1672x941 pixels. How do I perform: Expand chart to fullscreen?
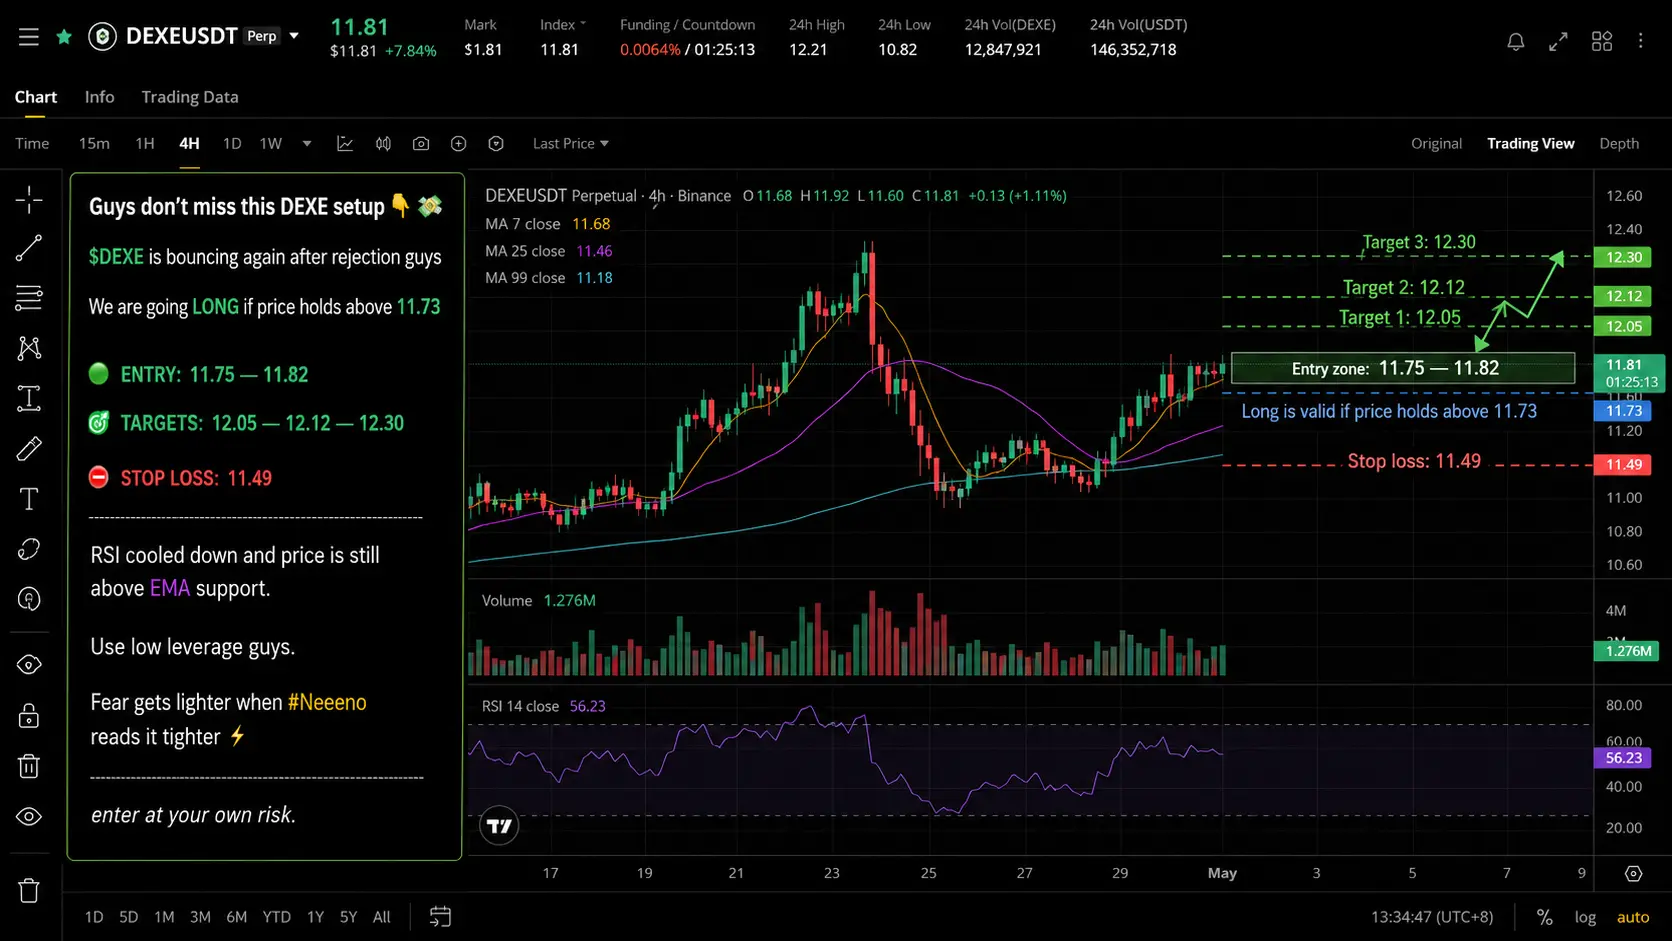click(x=1558, y=41)
